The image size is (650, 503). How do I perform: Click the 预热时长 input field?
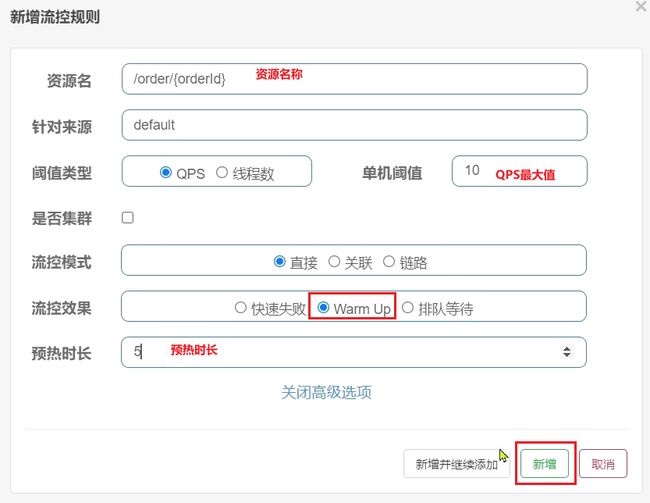(354, 352)
